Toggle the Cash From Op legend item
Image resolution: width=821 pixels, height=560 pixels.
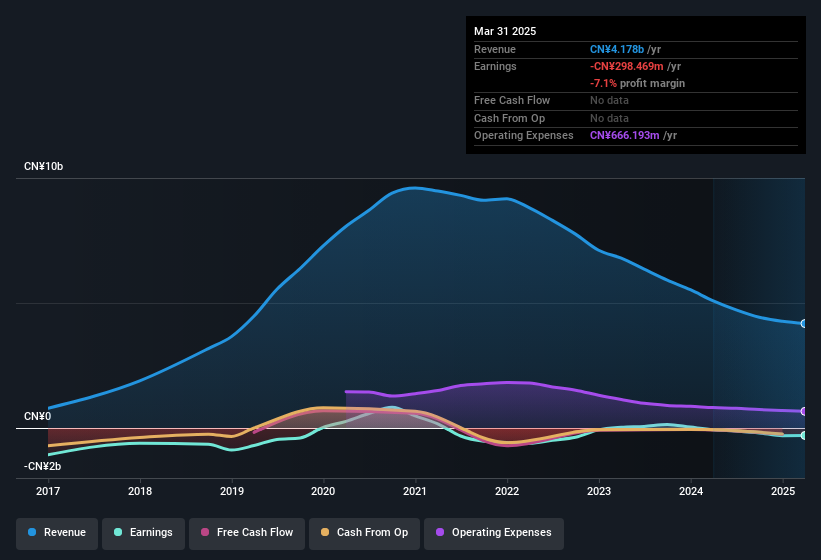(364, 533)
